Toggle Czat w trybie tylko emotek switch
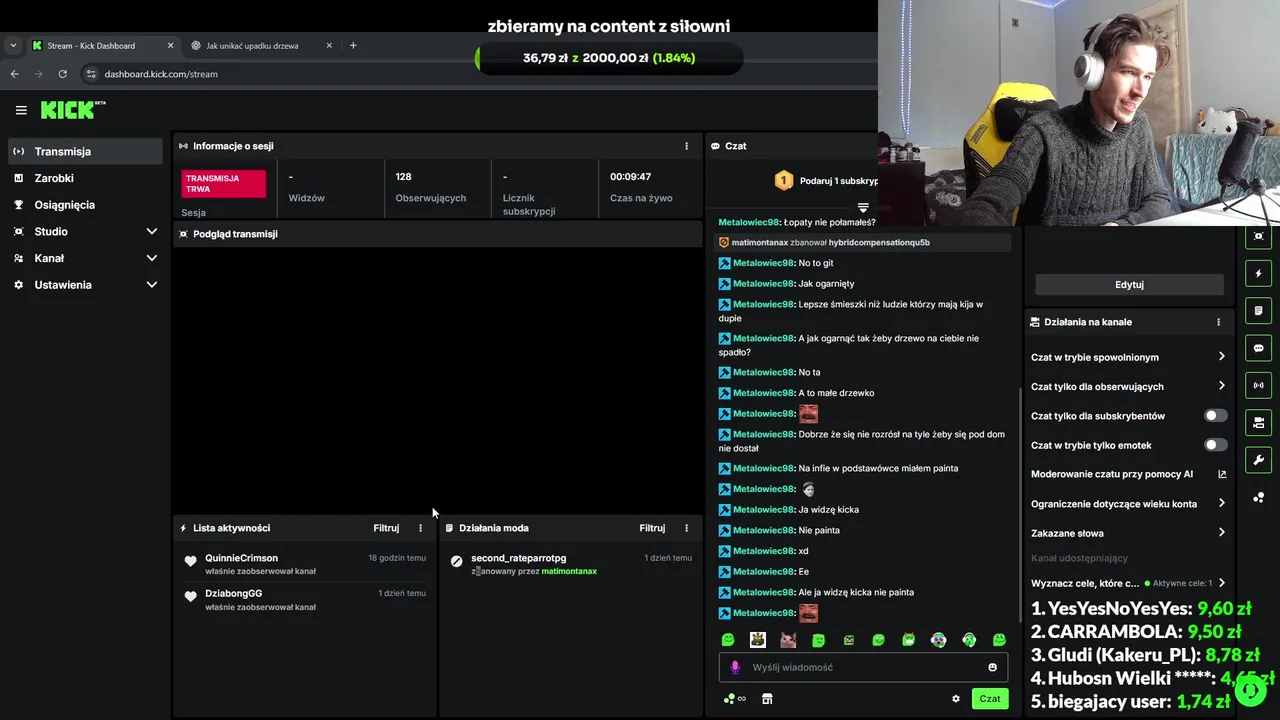The image size is (1280, 720). 1215,445
